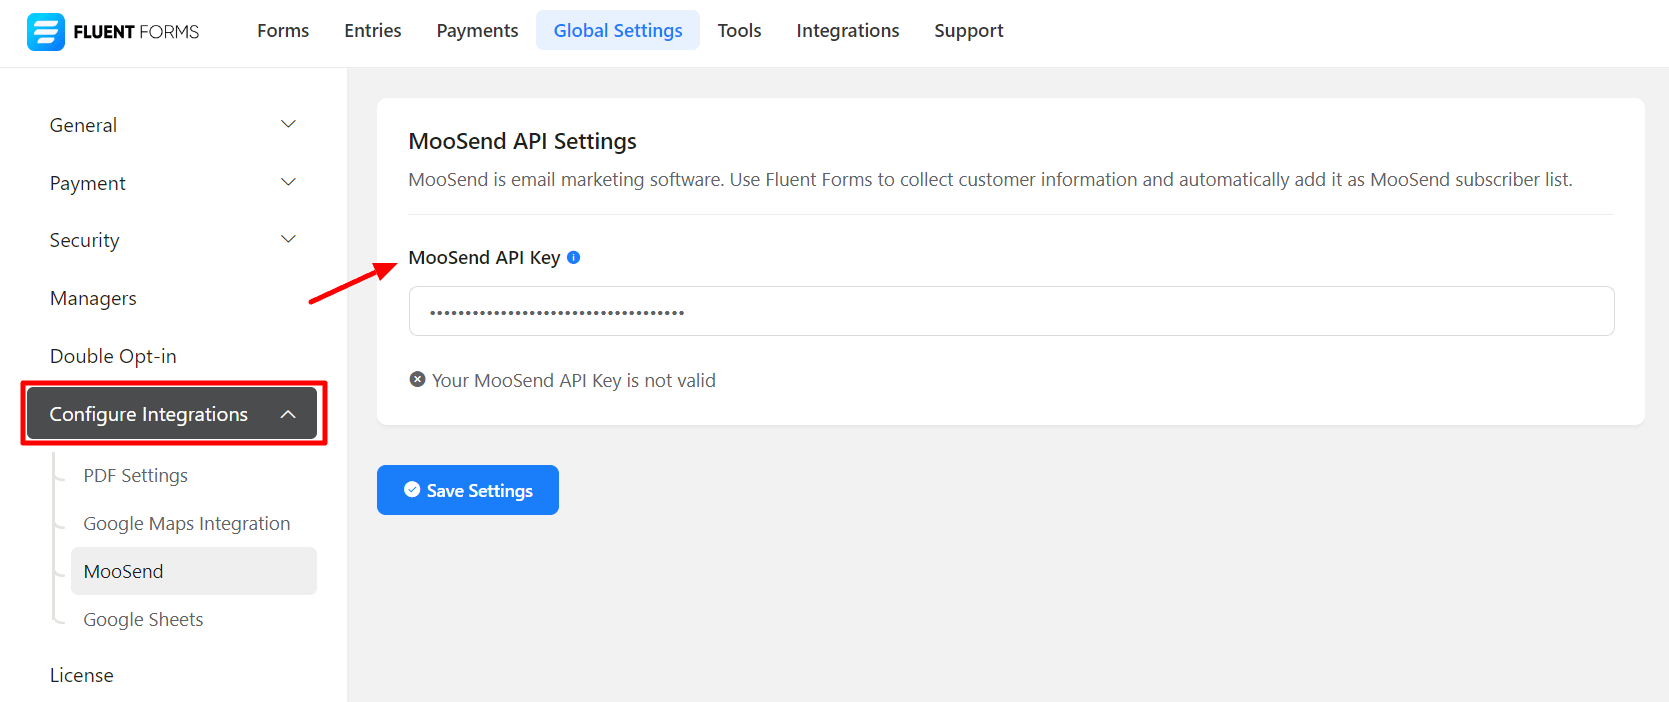Open Managers settings in sidebar
Viewport: 1669px width, 702px height.
93,298
